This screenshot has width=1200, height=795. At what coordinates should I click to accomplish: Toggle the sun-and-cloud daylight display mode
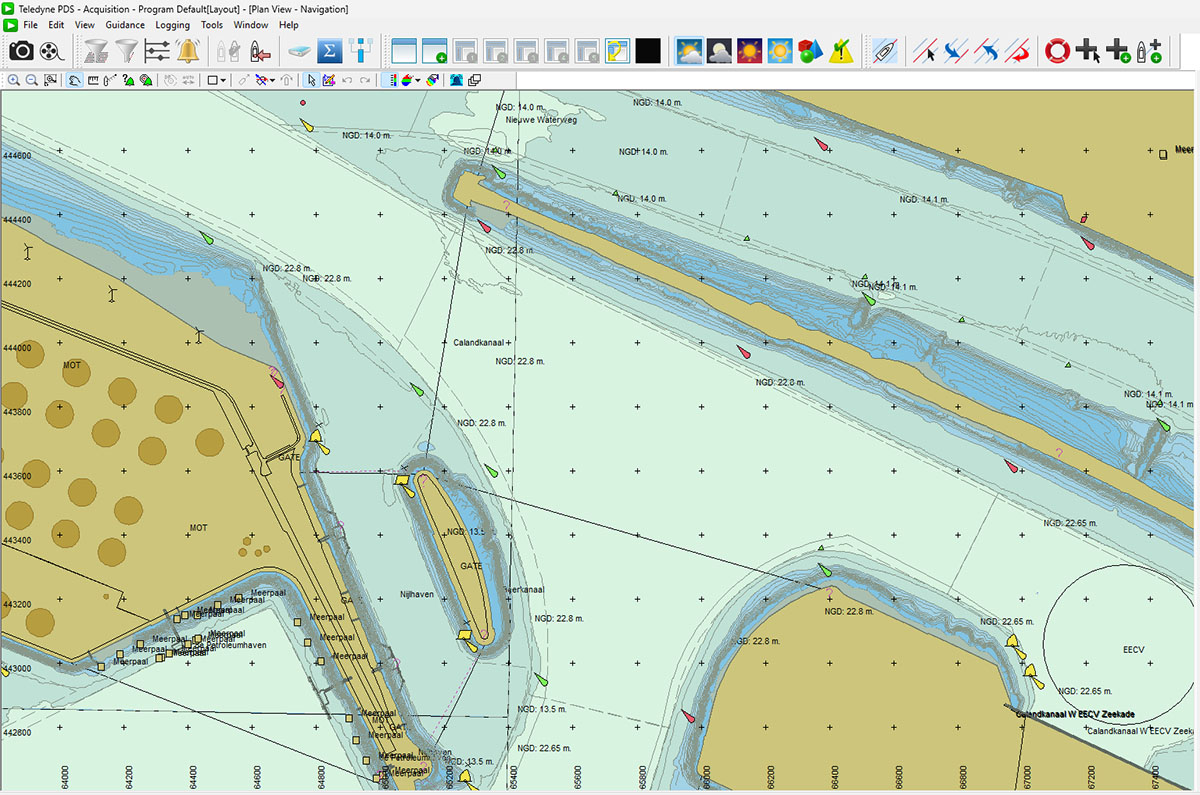pyautogui.click(x=689, y=51)
